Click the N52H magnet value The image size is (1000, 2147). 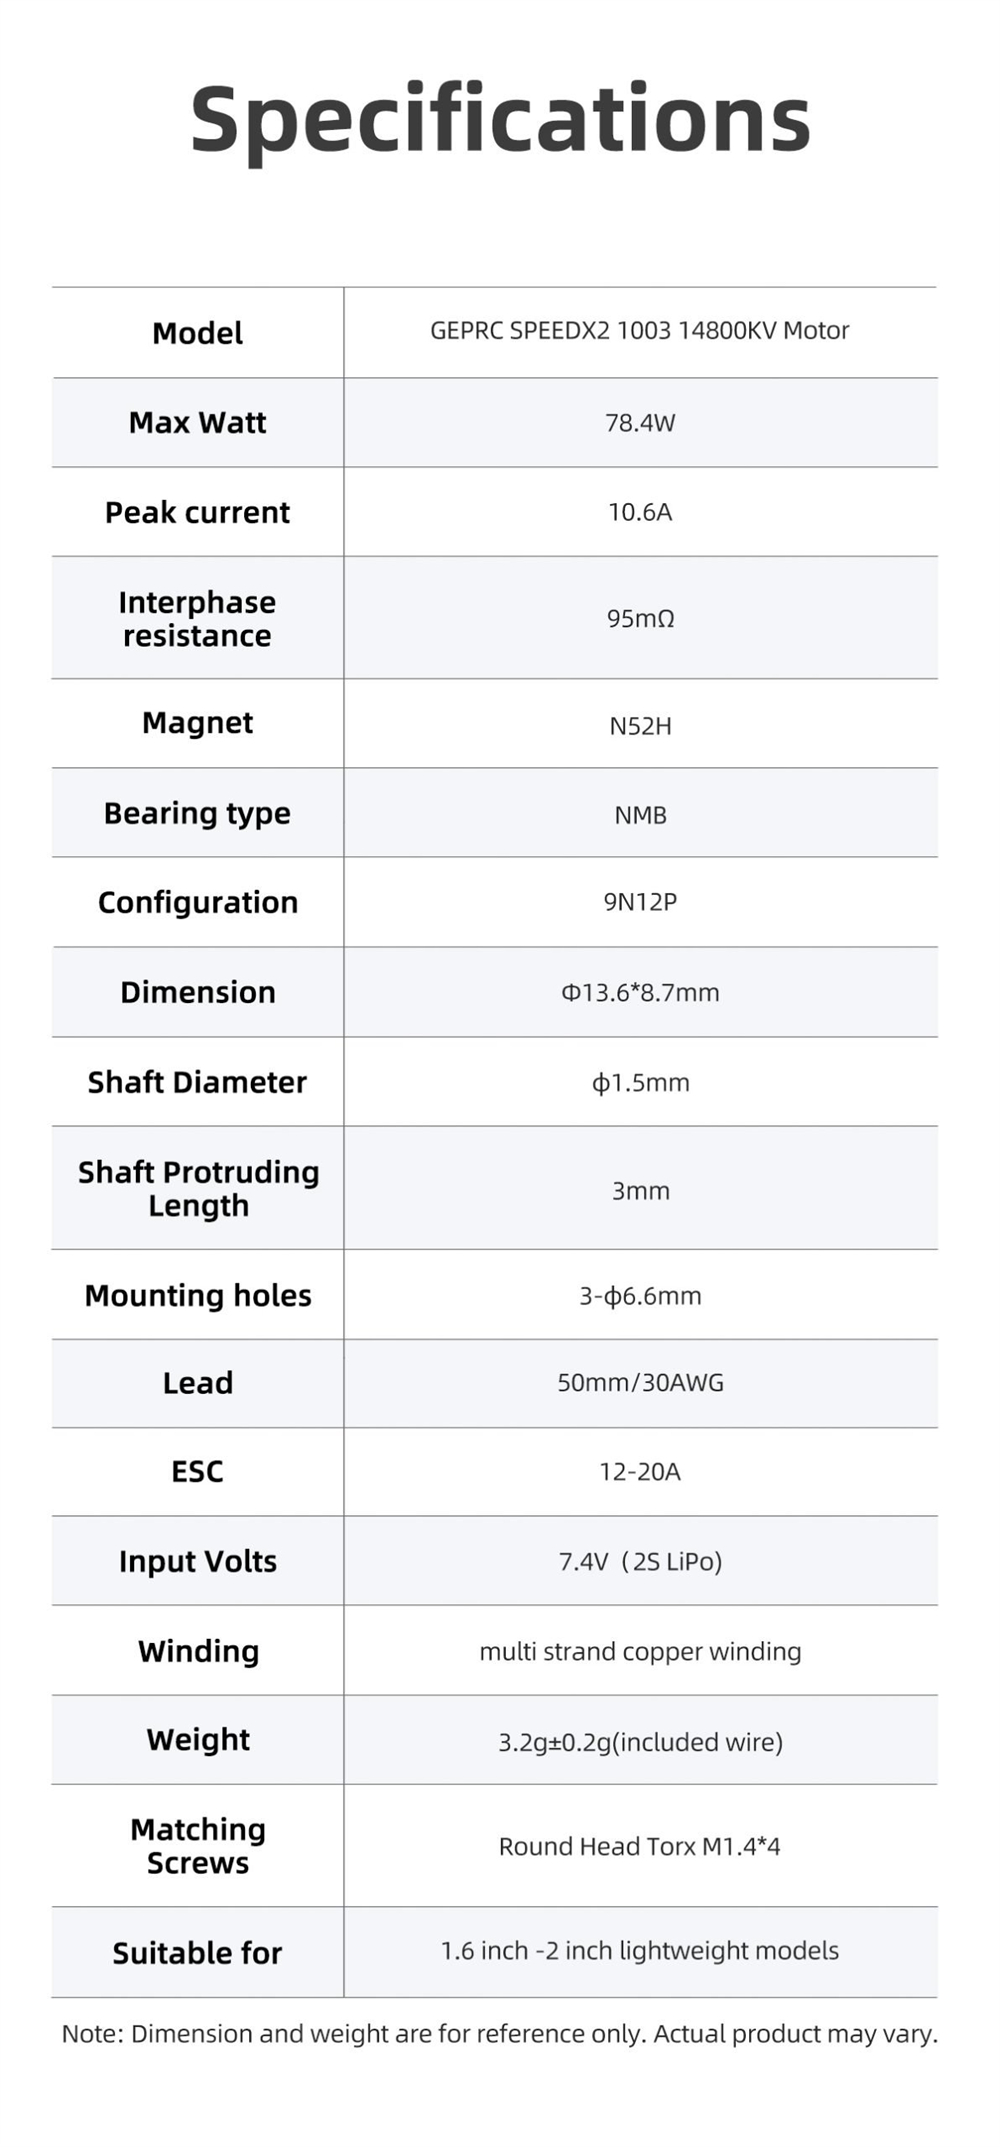click(x=640, y=726)
